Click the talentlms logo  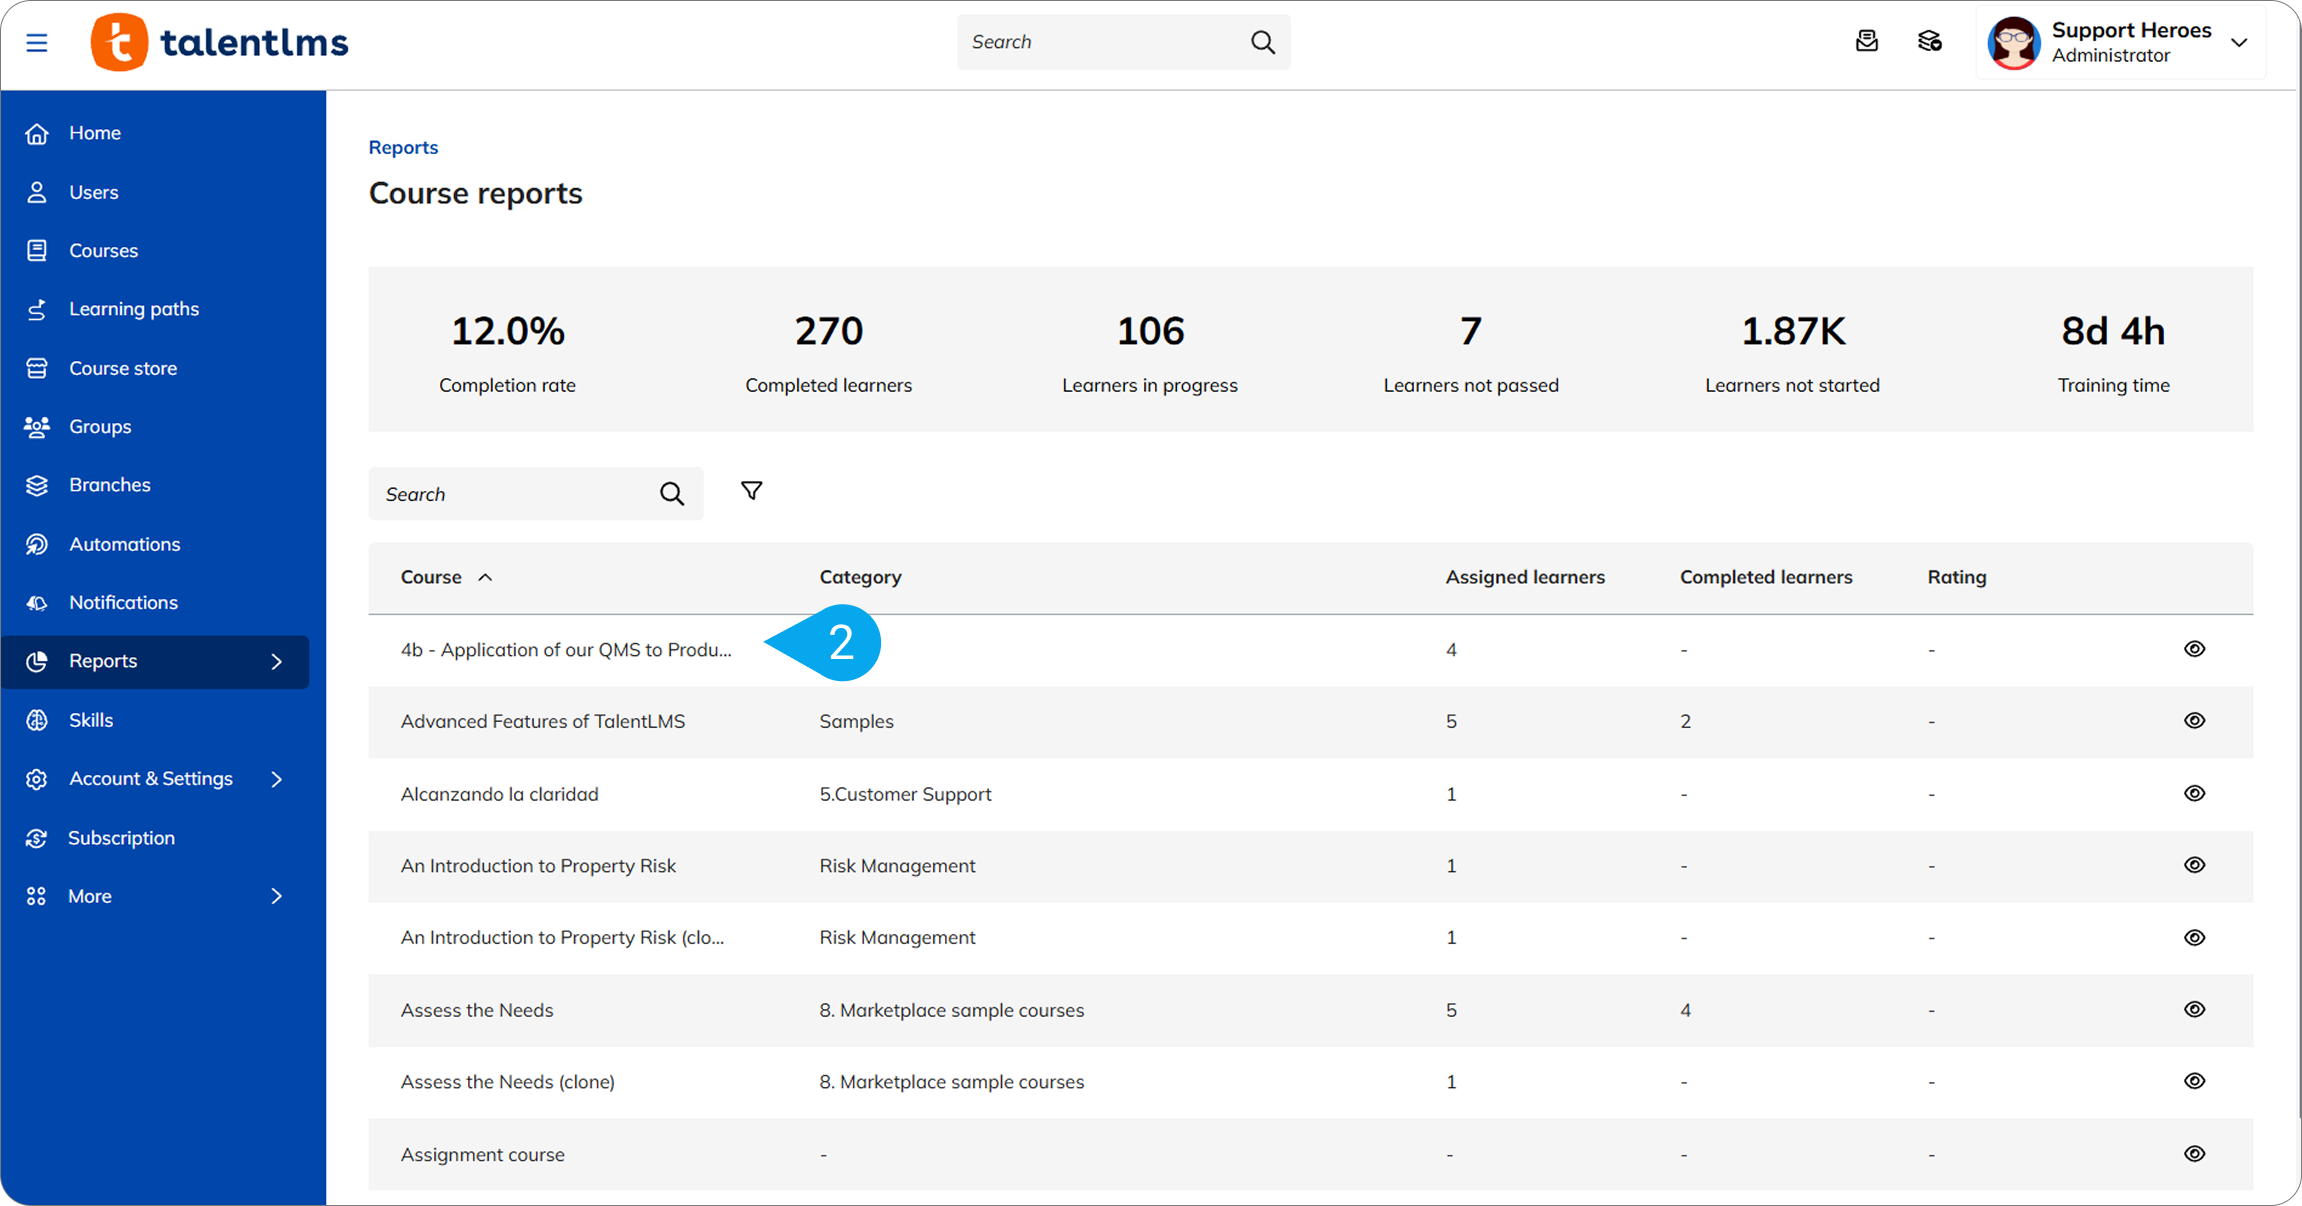[x=220, y=43]
